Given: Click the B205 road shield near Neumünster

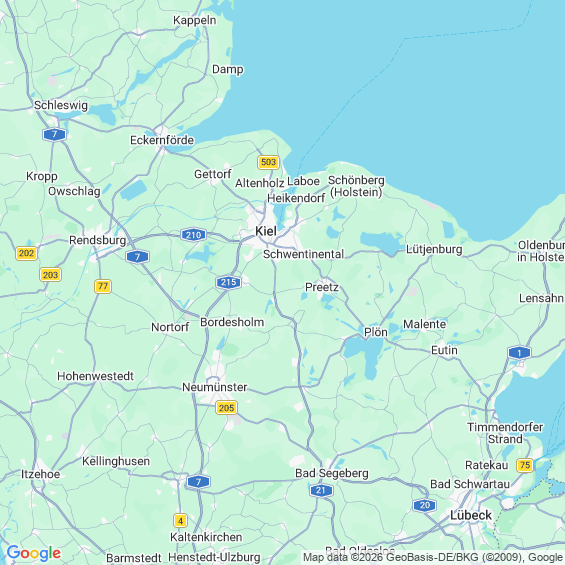Looking at the screenshot, I should click(x=226, y=408).
